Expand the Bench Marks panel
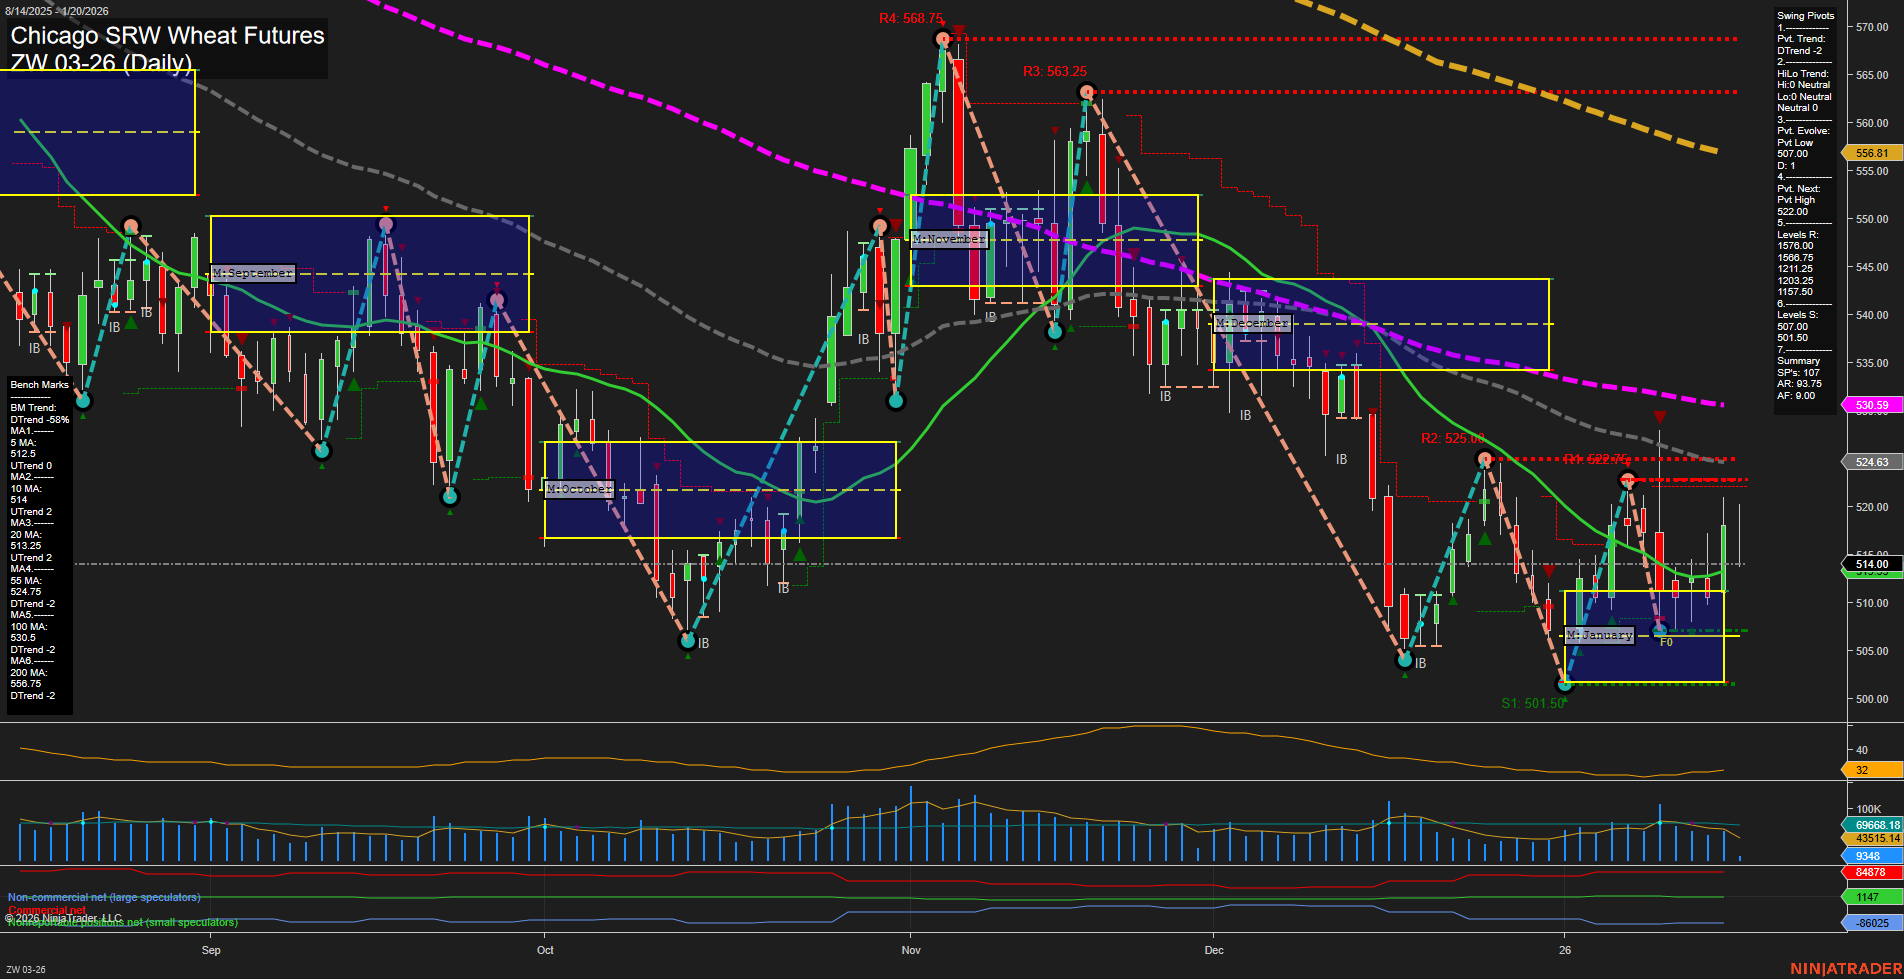 point(38,384)
